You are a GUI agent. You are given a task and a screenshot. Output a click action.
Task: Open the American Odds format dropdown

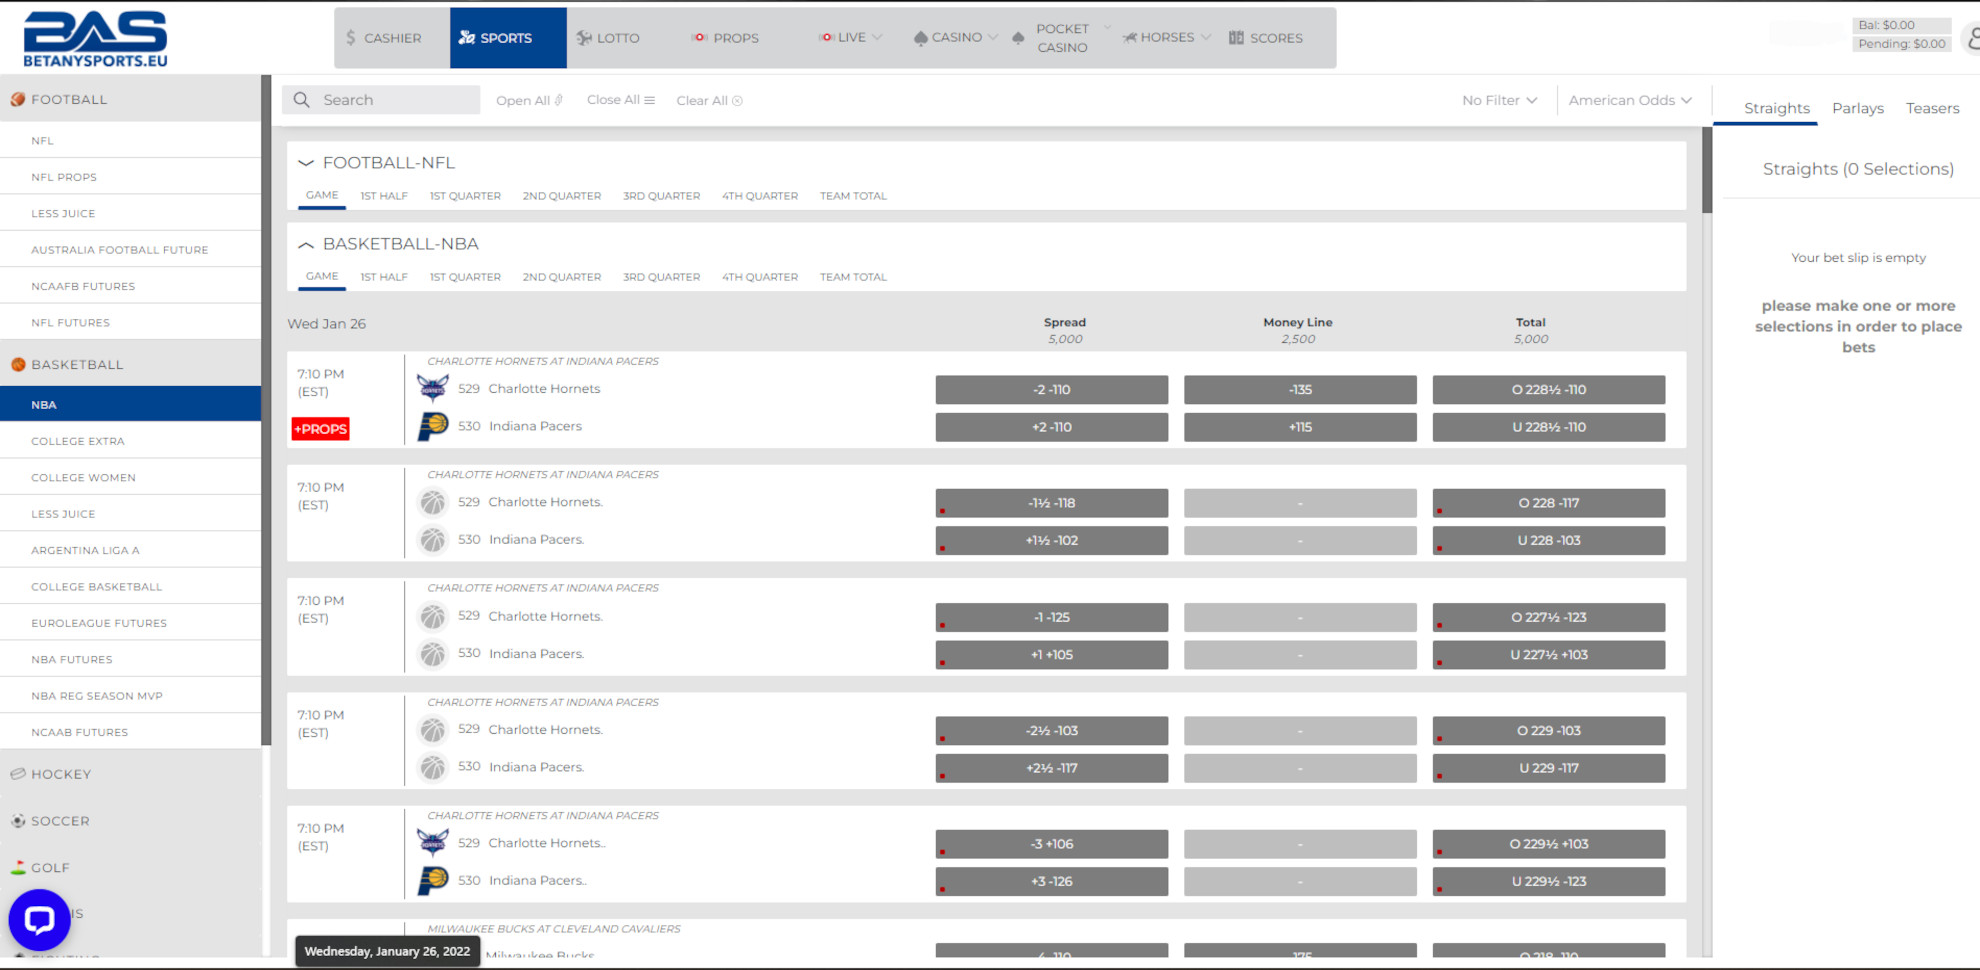coord(1630,100)
